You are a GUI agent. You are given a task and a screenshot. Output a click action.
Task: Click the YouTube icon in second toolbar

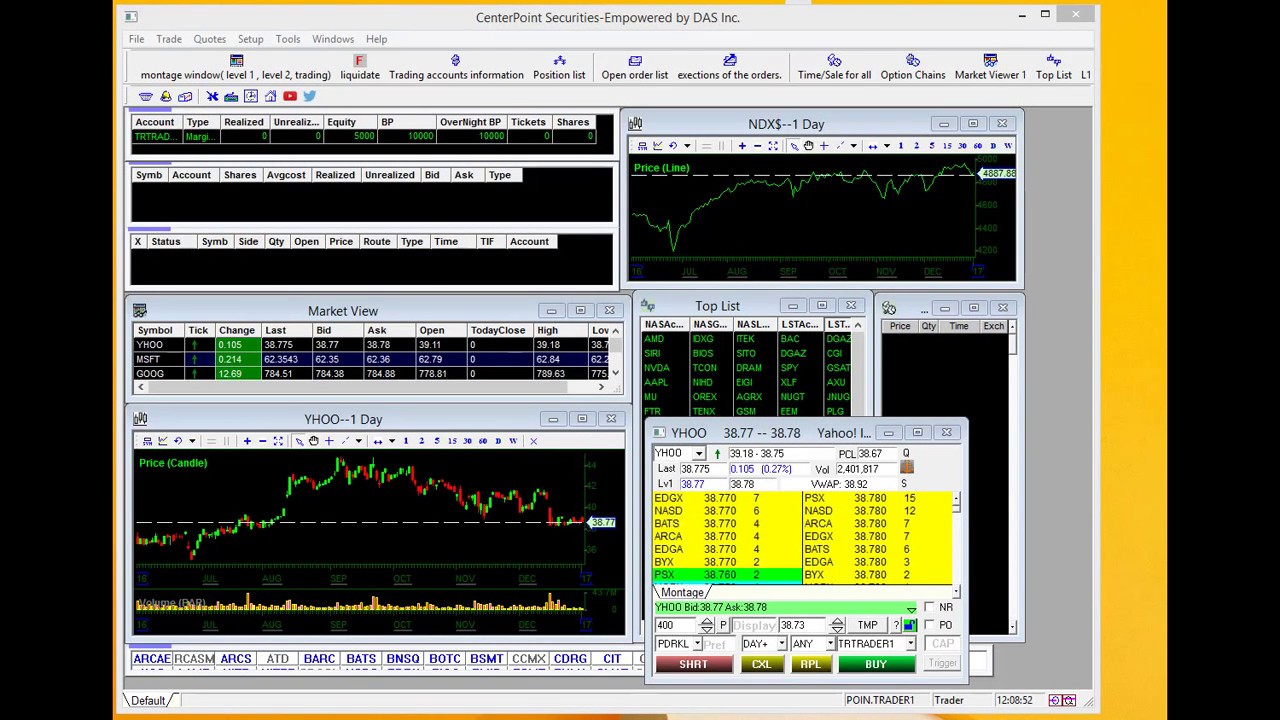290,96
